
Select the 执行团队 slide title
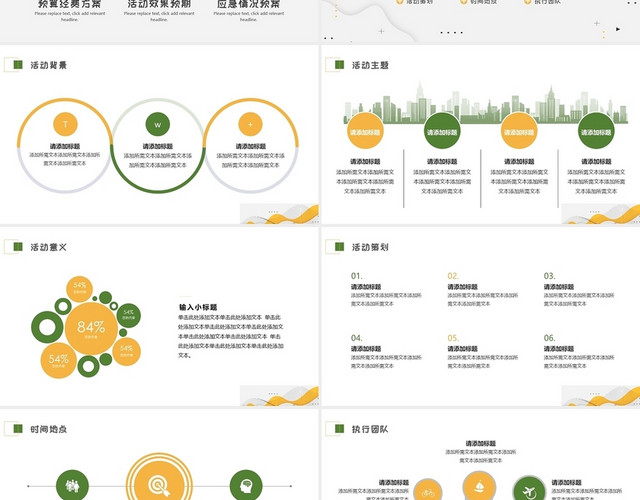point(370,429)
